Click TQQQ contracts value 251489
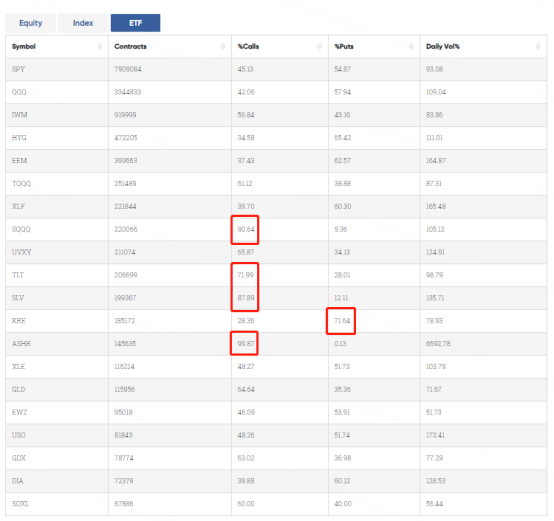 (x=125, y=184)
